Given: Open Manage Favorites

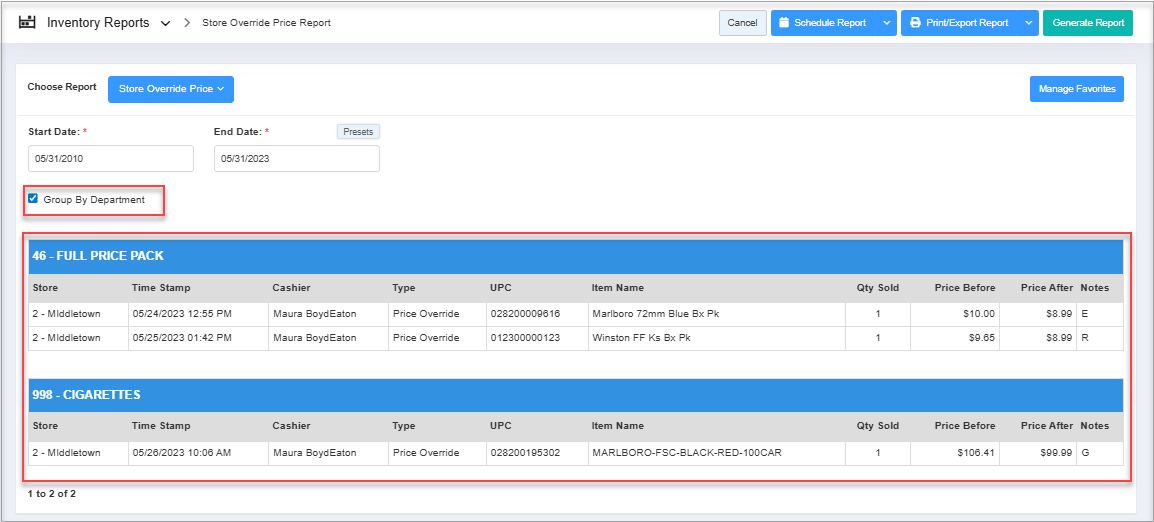Looking at the screenshot, I should point(1076,89).
